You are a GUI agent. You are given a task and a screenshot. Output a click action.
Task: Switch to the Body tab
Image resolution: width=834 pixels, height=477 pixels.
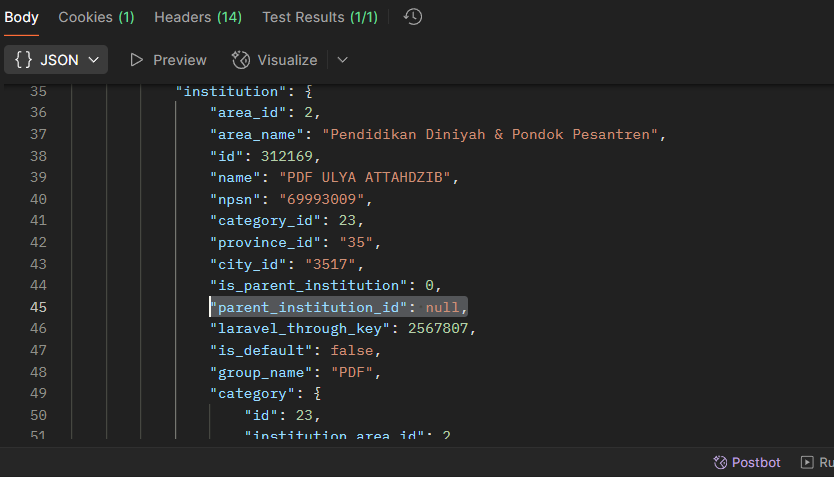point(22,17)
